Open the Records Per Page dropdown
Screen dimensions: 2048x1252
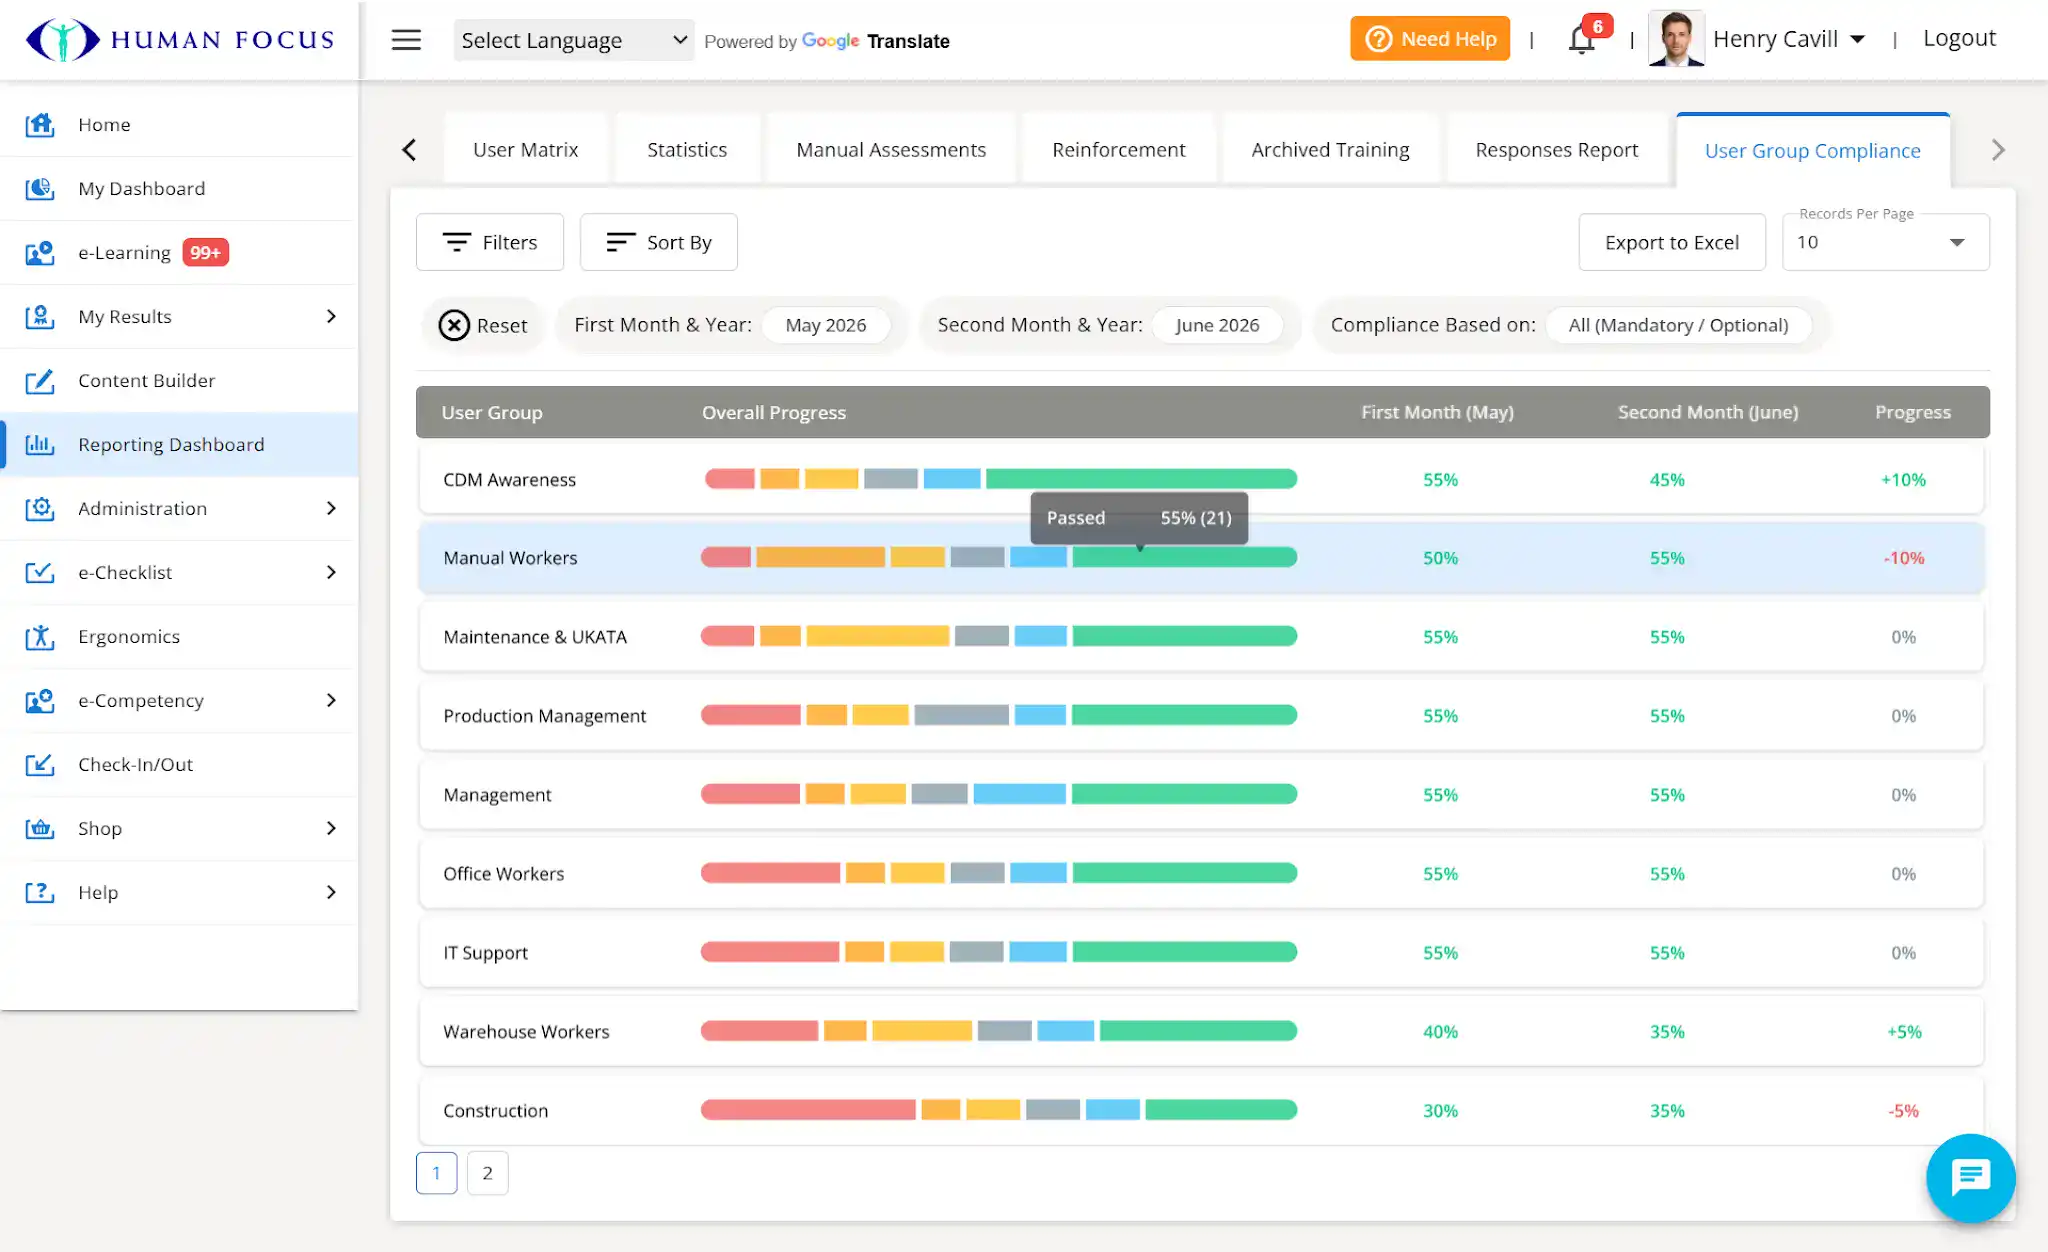tap(1885, 242)
